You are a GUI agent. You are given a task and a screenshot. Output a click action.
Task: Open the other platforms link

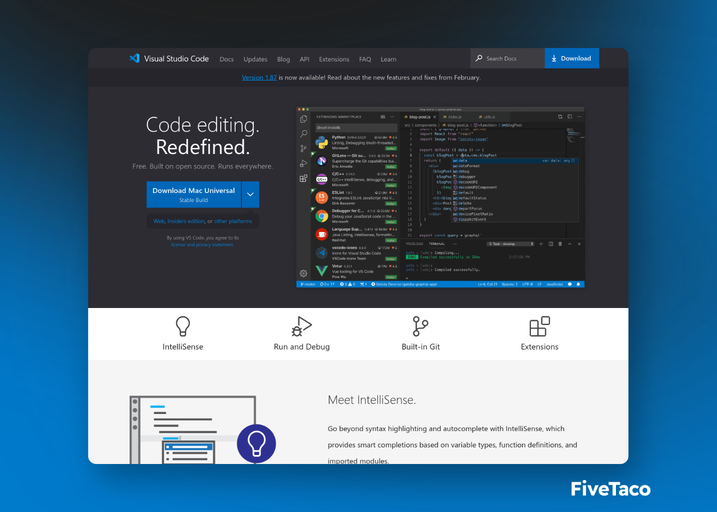tap(233, 221)
